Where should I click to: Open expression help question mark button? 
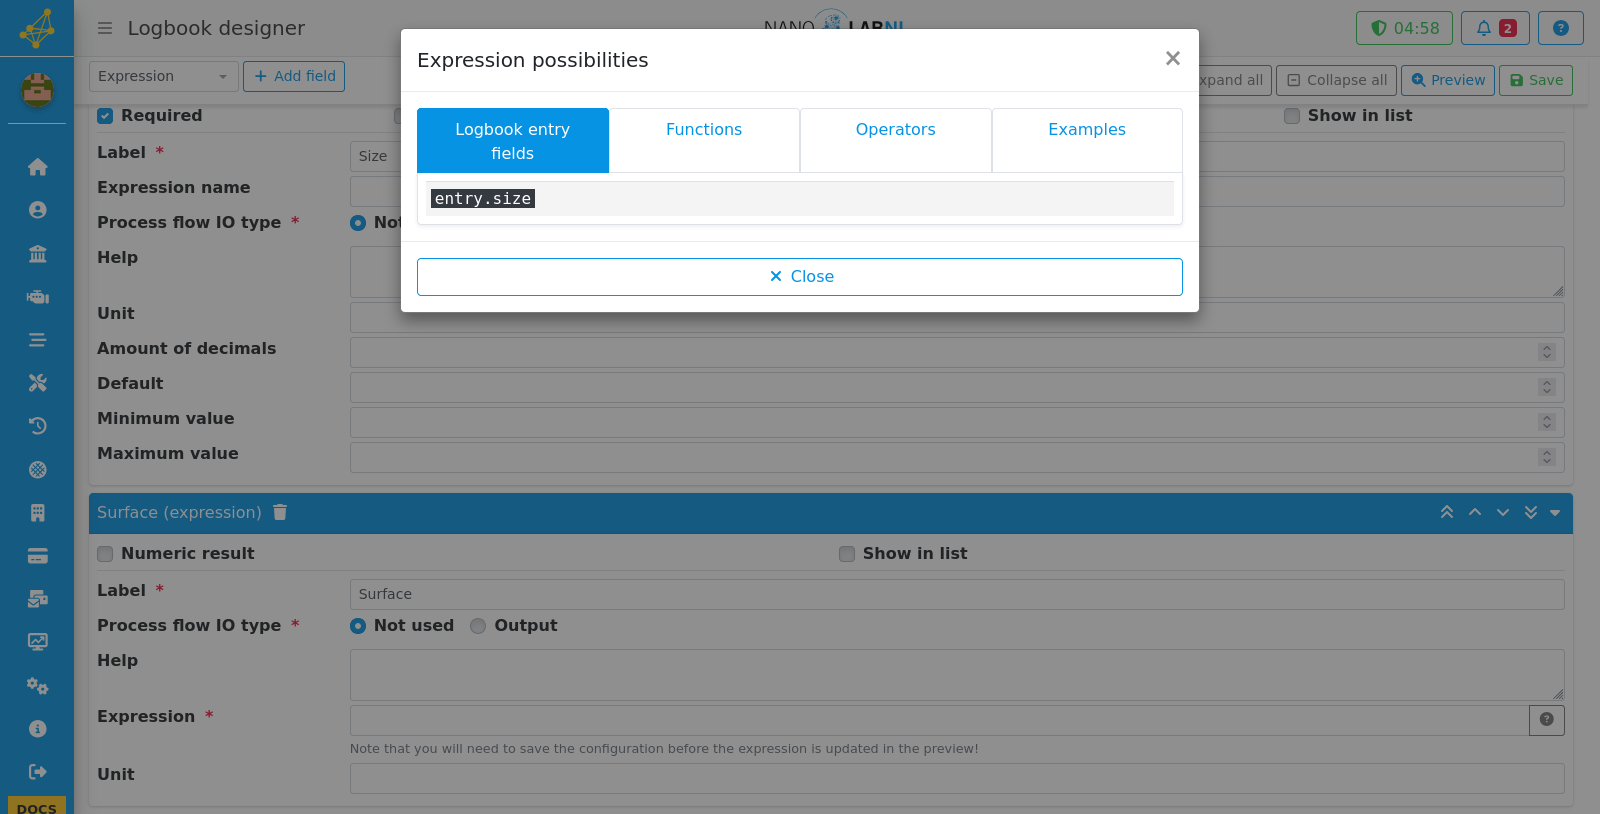point(1547,720)
